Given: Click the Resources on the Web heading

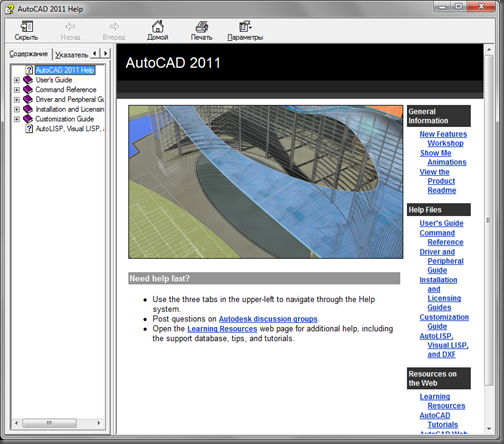Looking at the screenshot, I should 438,378.
